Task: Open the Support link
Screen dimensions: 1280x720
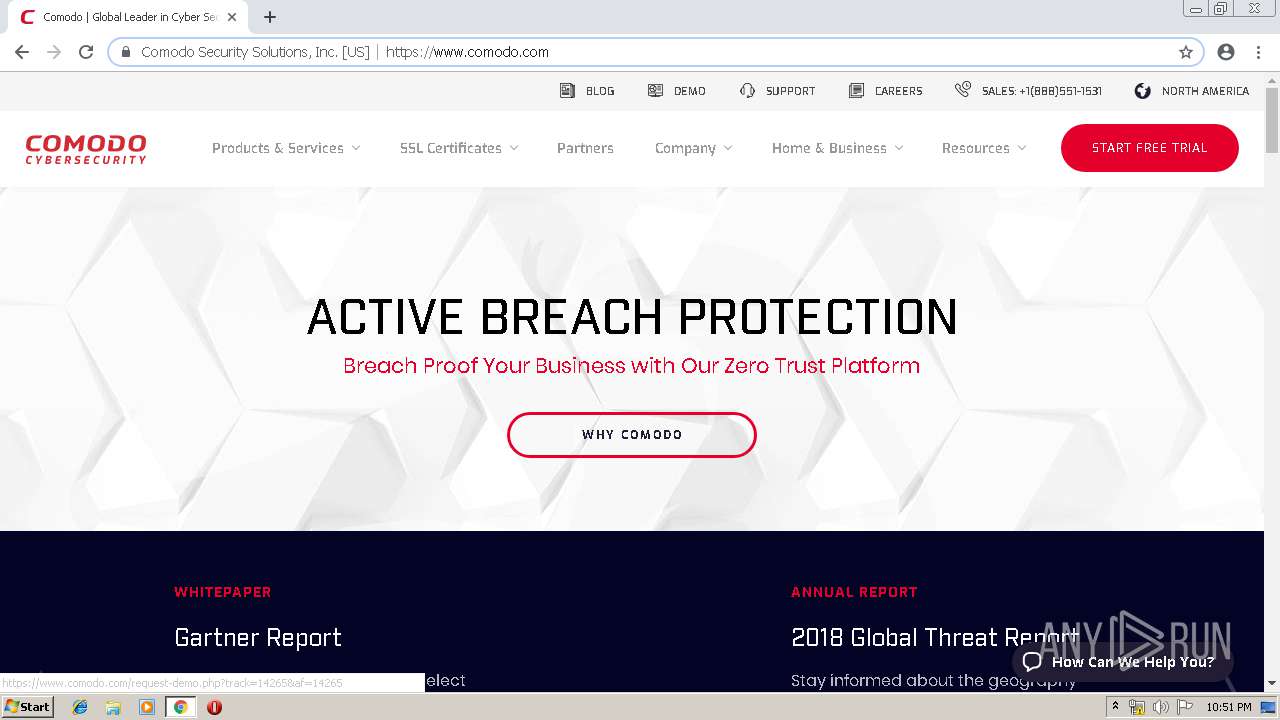Action: tap(791, 91)
